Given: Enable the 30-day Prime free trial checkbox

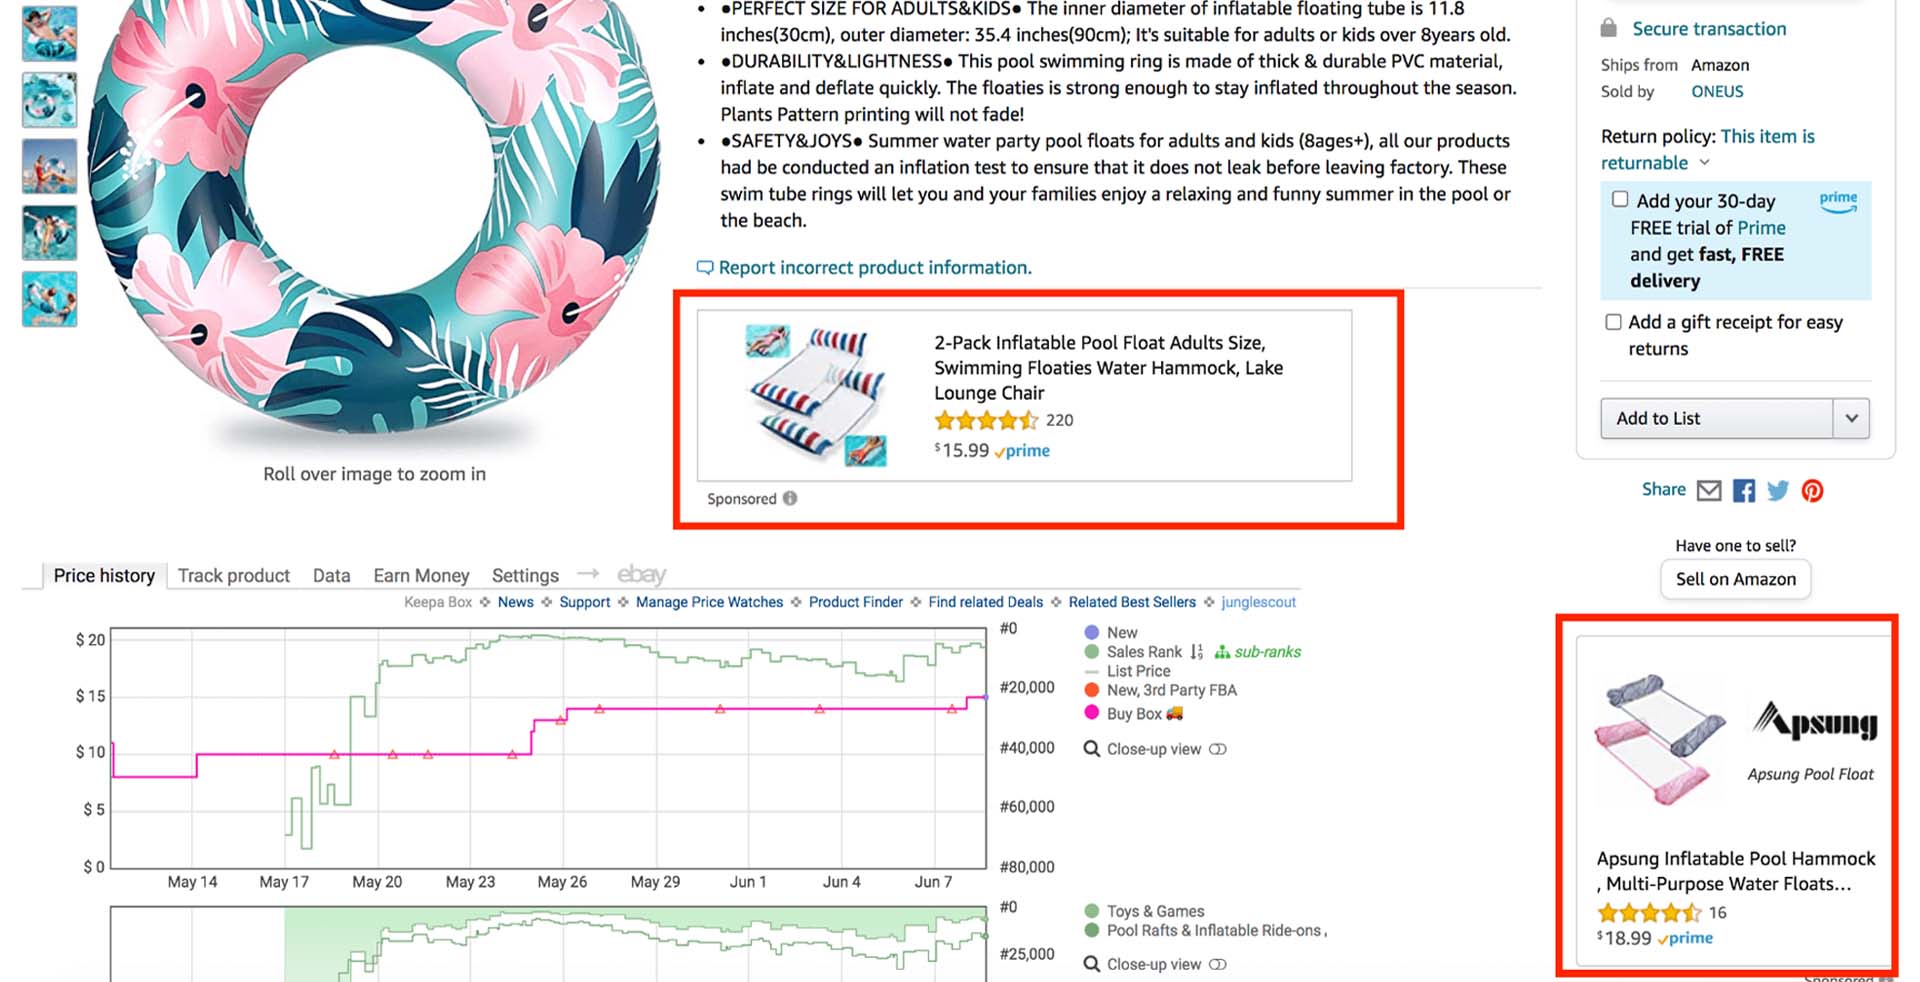Looking at the screenshot, I should [x=1620, y=199].
